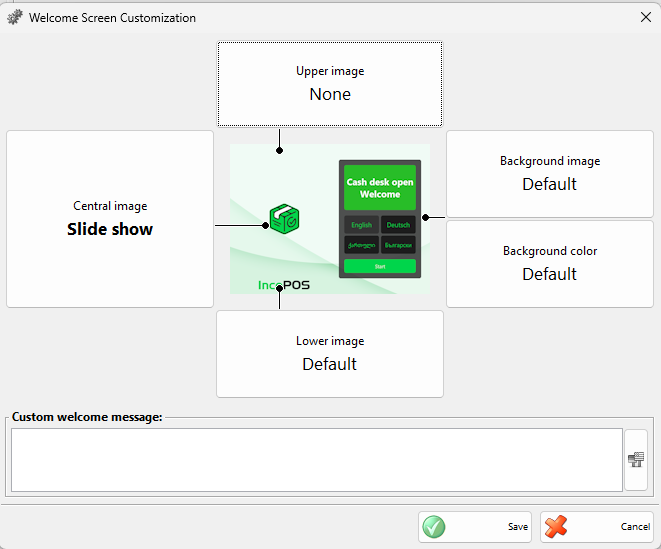Viewport: 661px width, 549px height.
Task: Select the 'Cash desk open Welcome' banner
Action: [x=380, y=188]
